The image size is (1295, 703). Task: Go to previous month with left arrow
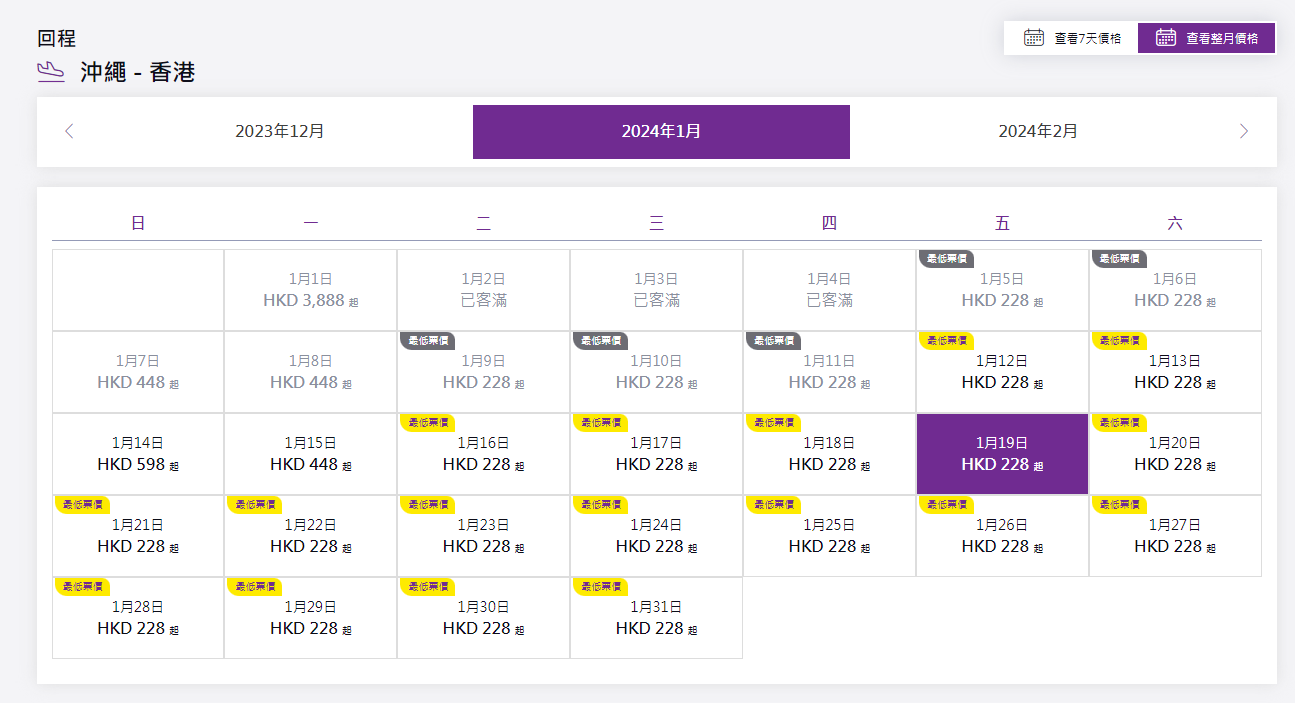(x=69, y=131)
